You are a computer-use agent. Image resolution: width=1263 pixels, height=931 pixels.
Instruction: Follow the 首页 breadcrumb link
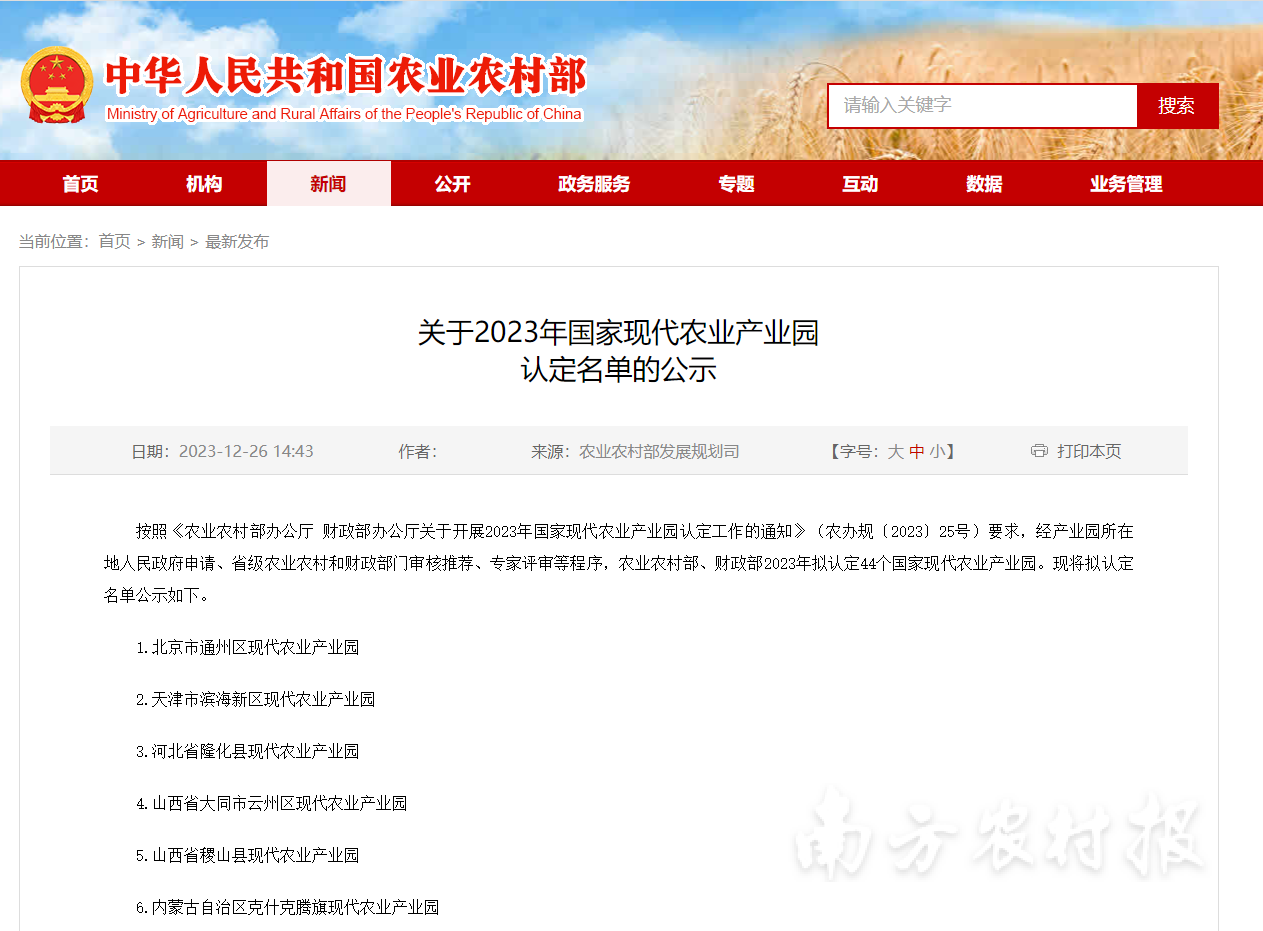point(114,242)
